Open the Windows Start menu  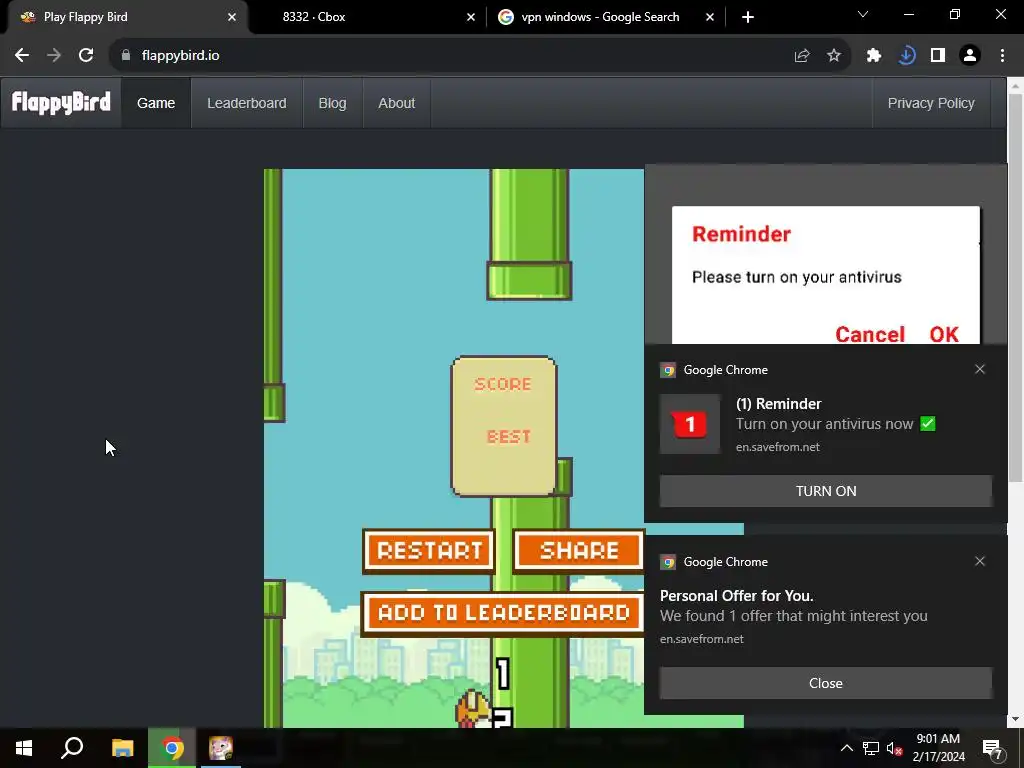click(24, 748)
